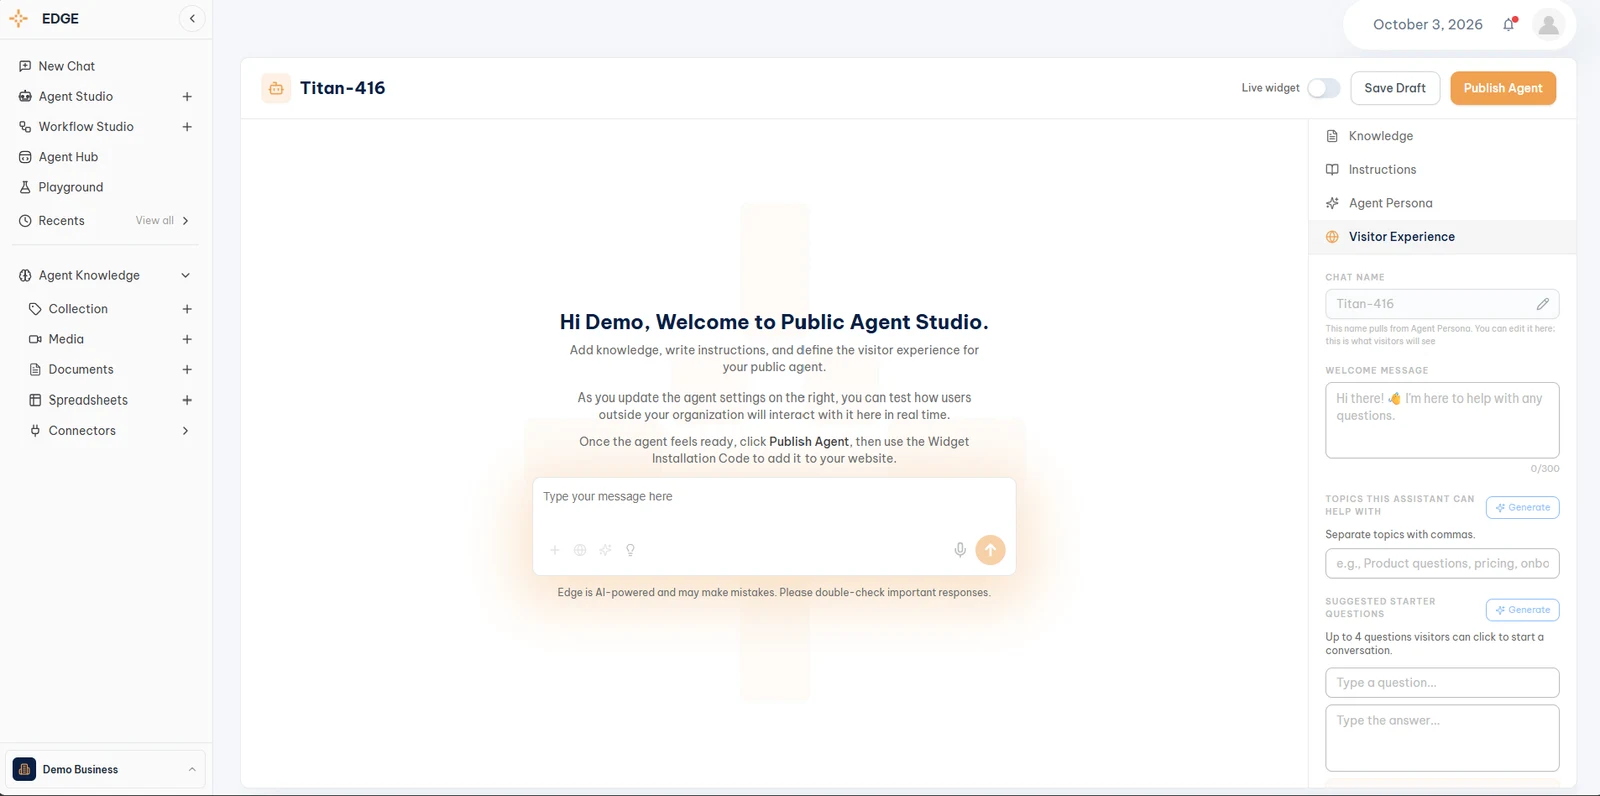This screenshot has width=1600, height=796.
Task: Click the topics input field
Action: pyautogui.click(x=1442, y=564)
